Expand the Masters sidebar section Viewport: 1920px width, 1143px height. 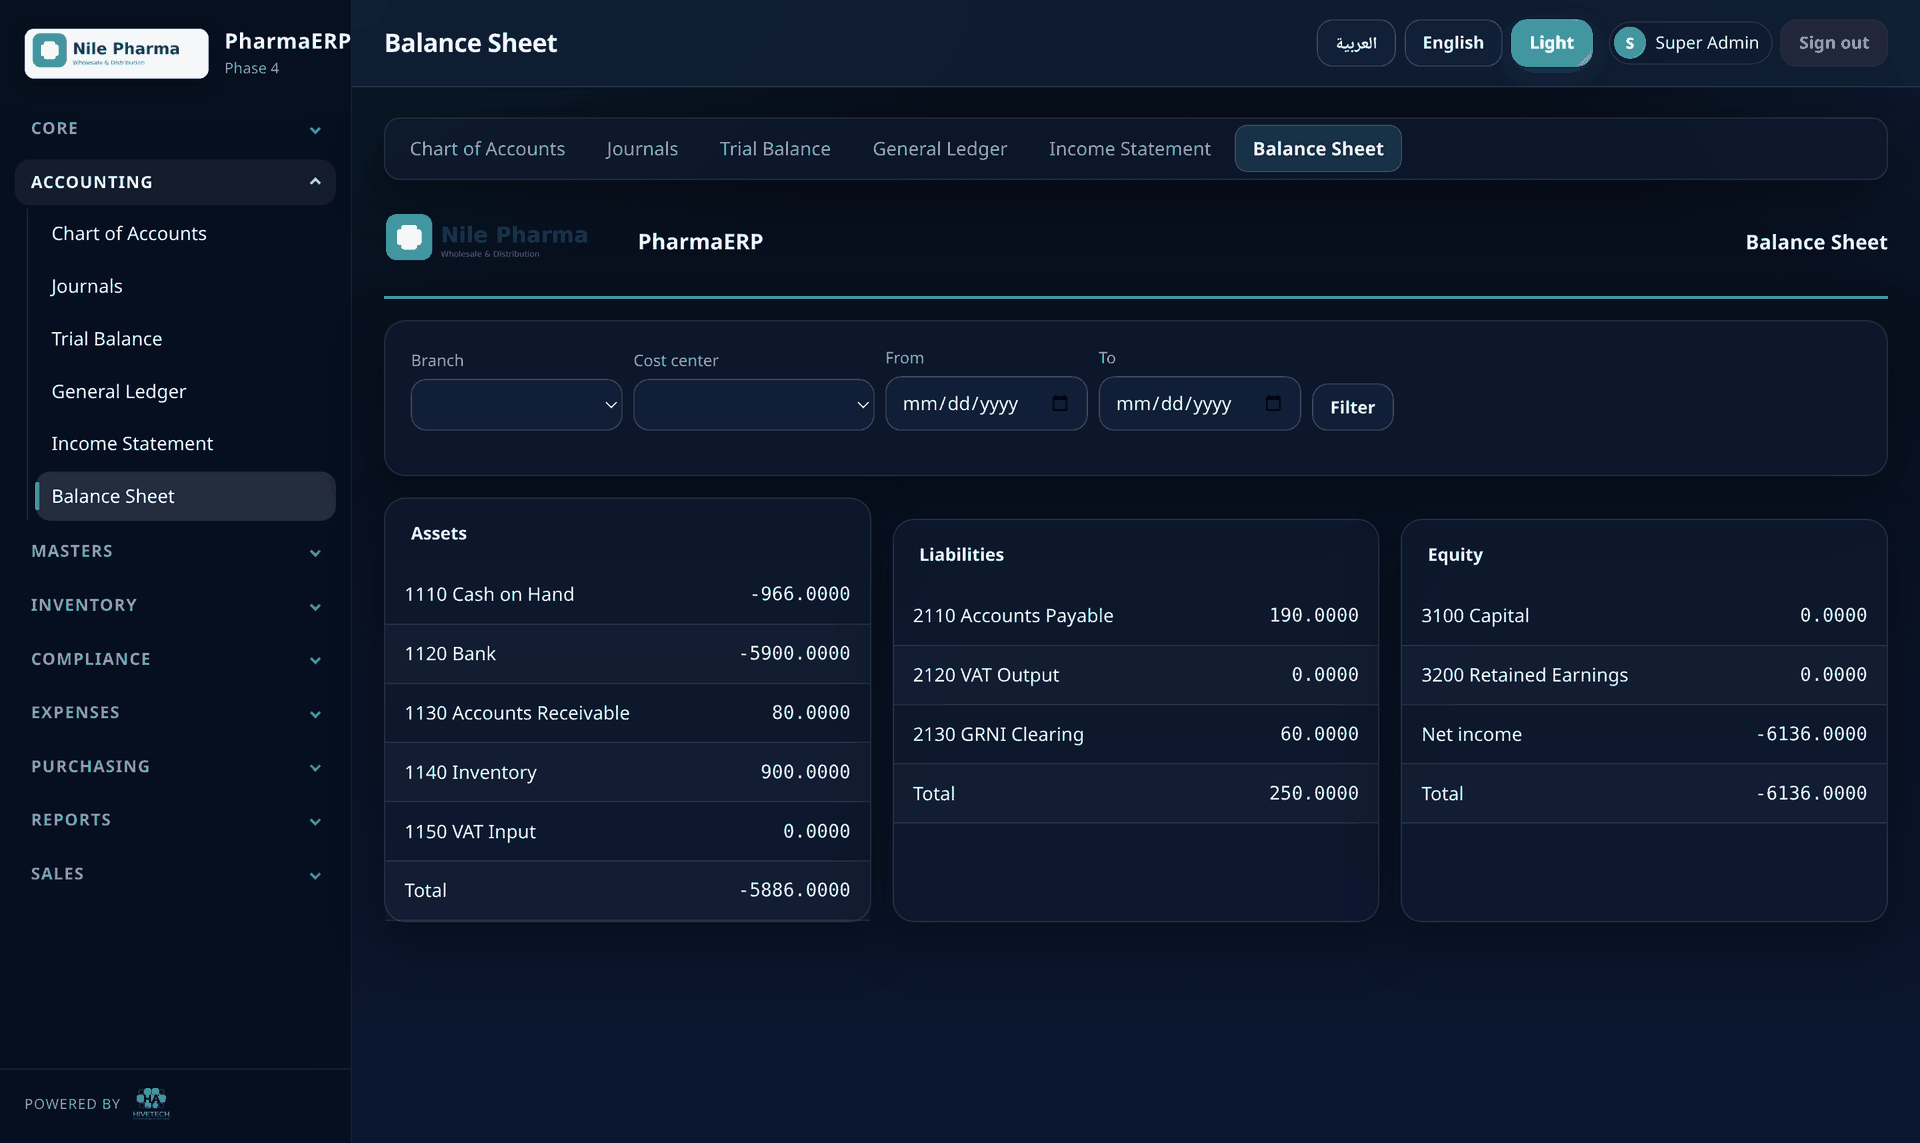pos(175,551)
